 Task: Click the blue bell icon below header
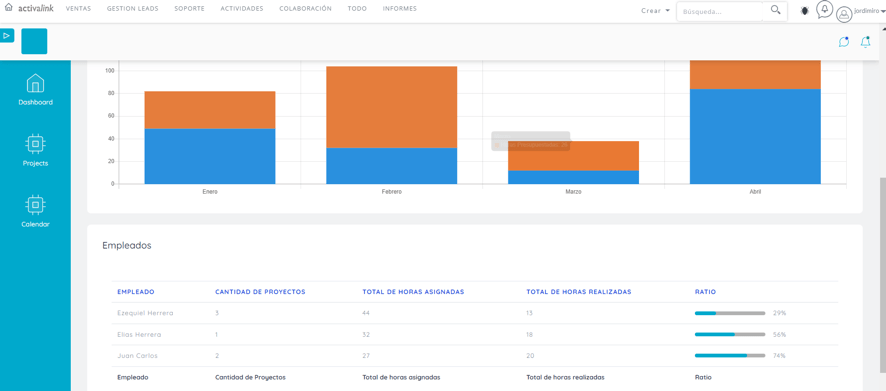point(865,42)
